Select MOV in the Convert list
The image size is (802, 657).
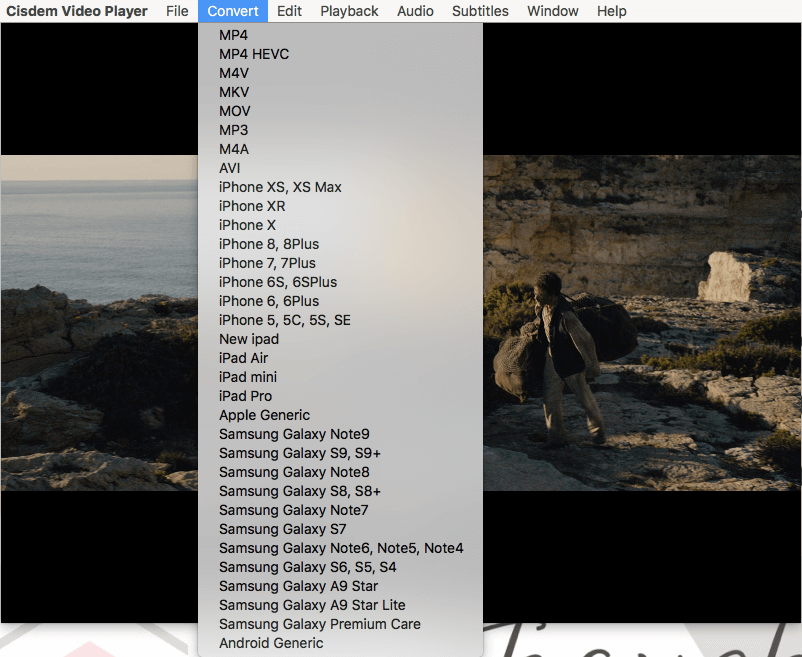(340, 111)
